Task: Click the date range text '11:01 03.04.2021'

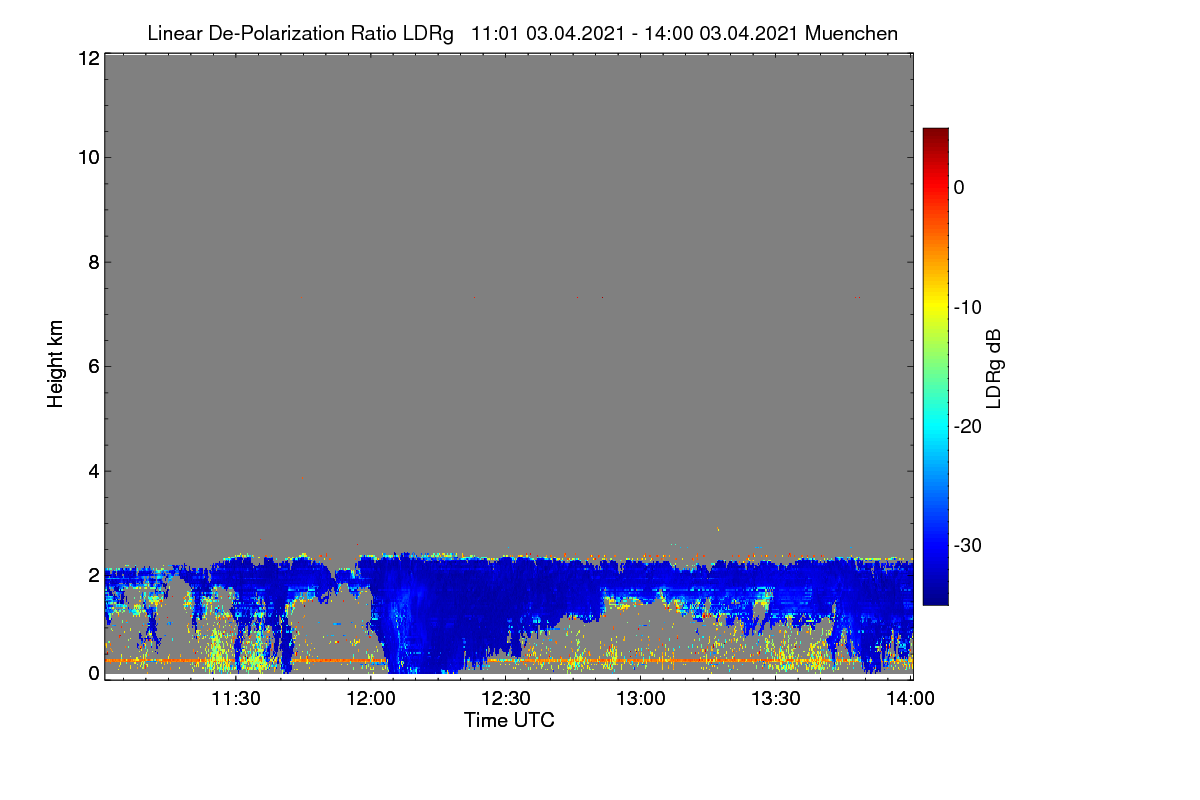Action: 546,33
